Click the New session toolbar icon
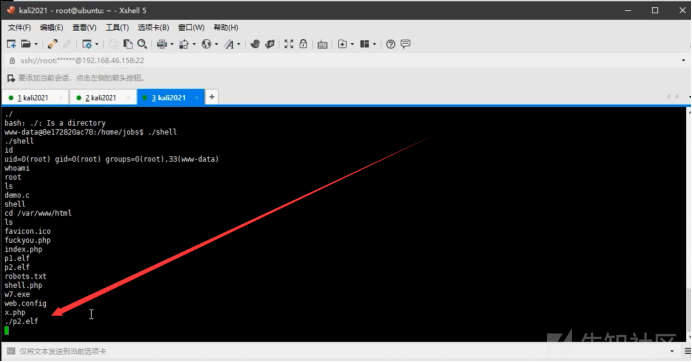The image size is (692, 362). click(x=11, y=44)
